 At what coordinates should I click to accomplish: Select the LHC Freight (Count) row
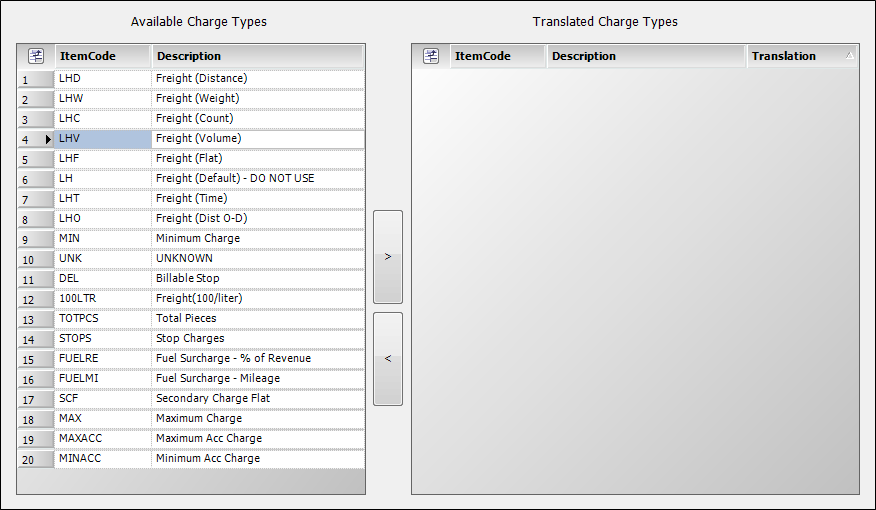(x=201, y=118)
